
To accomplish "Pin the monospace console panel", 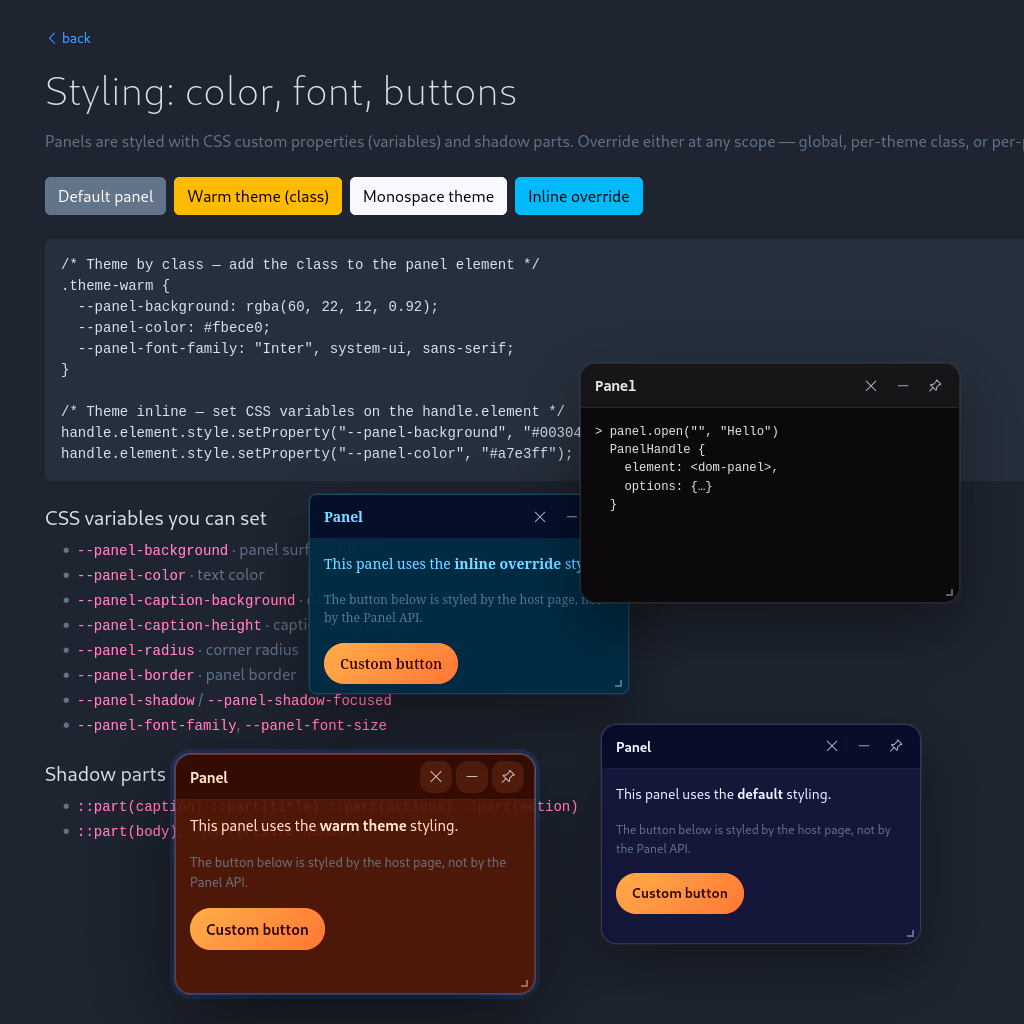I will 935,386.
